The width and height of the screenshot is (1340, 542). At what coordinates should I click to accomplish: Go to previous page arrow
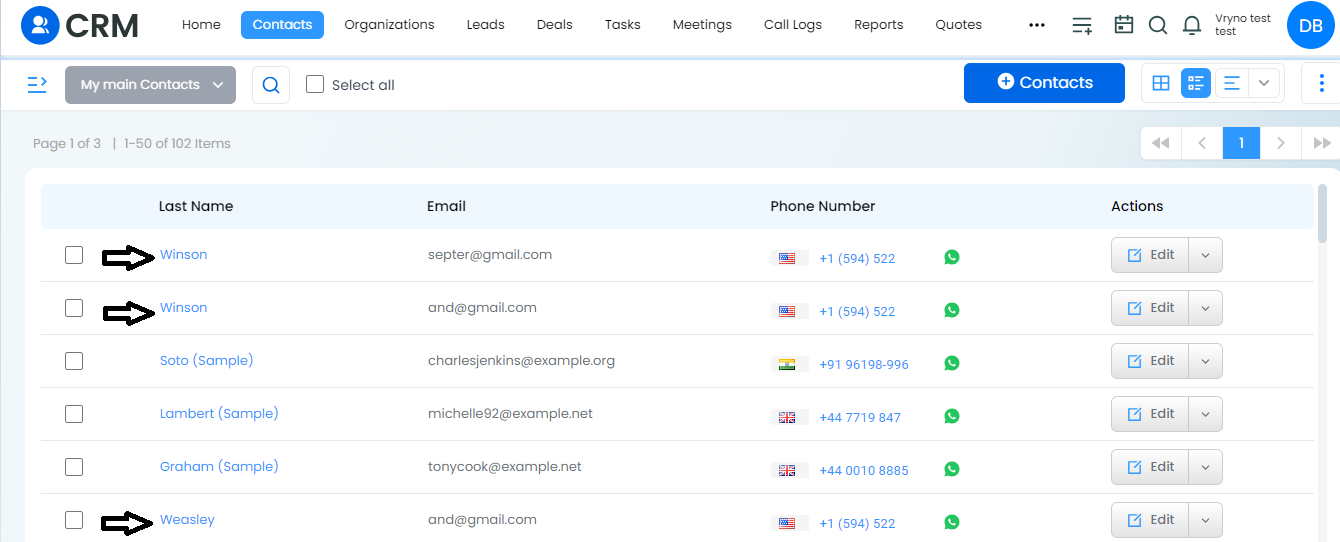[x=1202, y=143]
